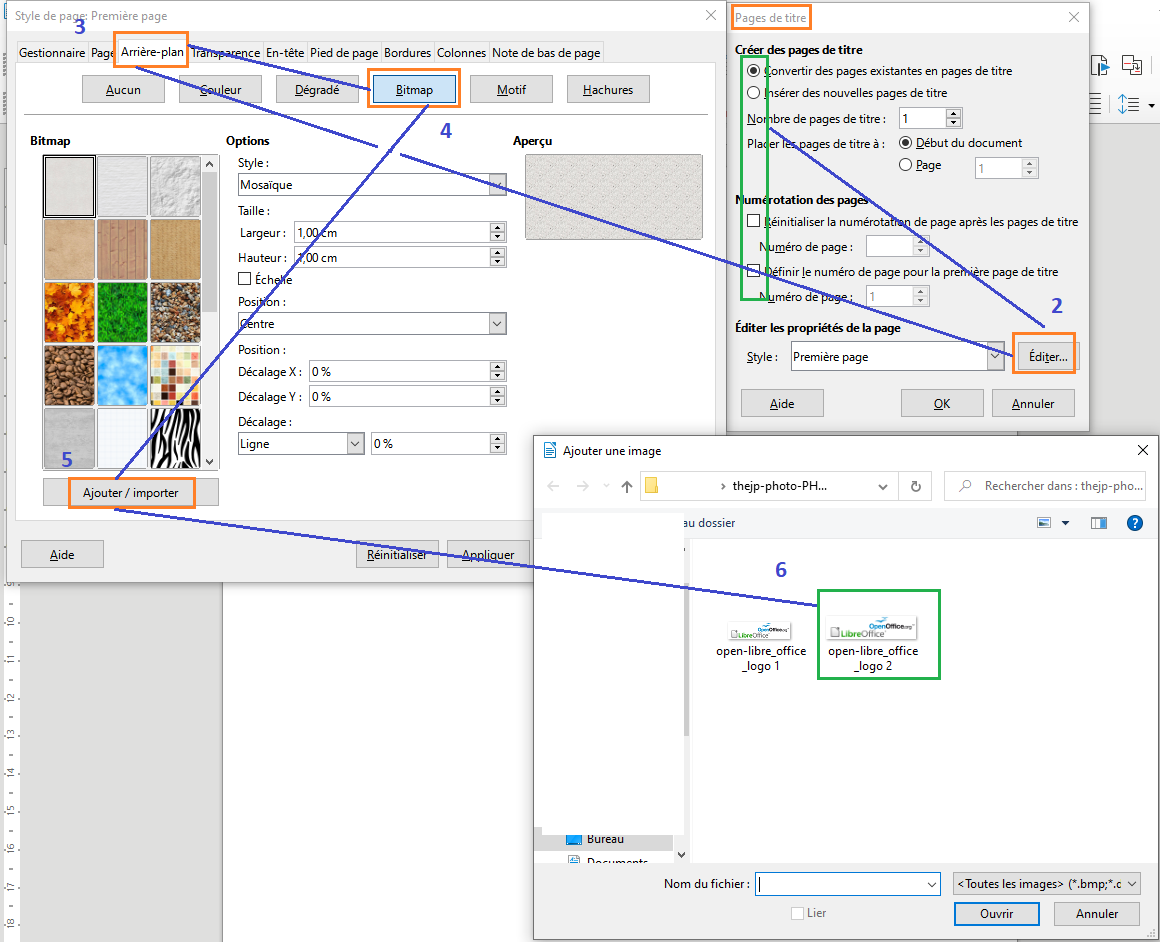1160x942 pixels.
Task: Go back in Ajouter une image dialog
Action: [553, 486]
